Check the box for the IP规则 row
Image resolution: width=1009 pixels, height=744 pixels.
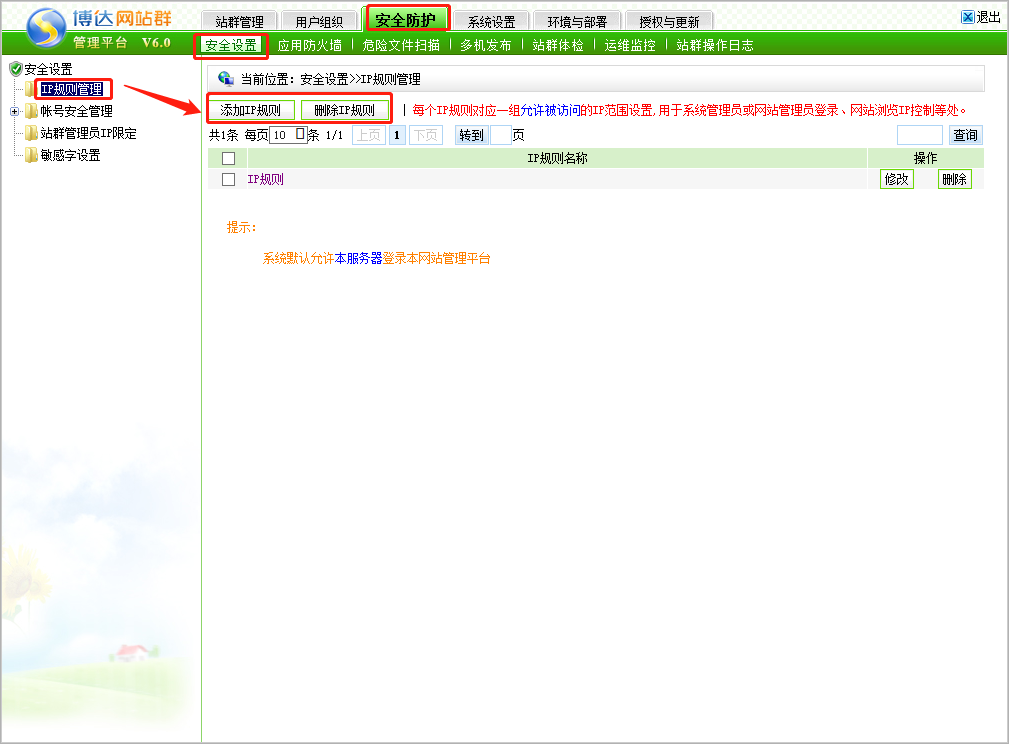click(228, 180)
